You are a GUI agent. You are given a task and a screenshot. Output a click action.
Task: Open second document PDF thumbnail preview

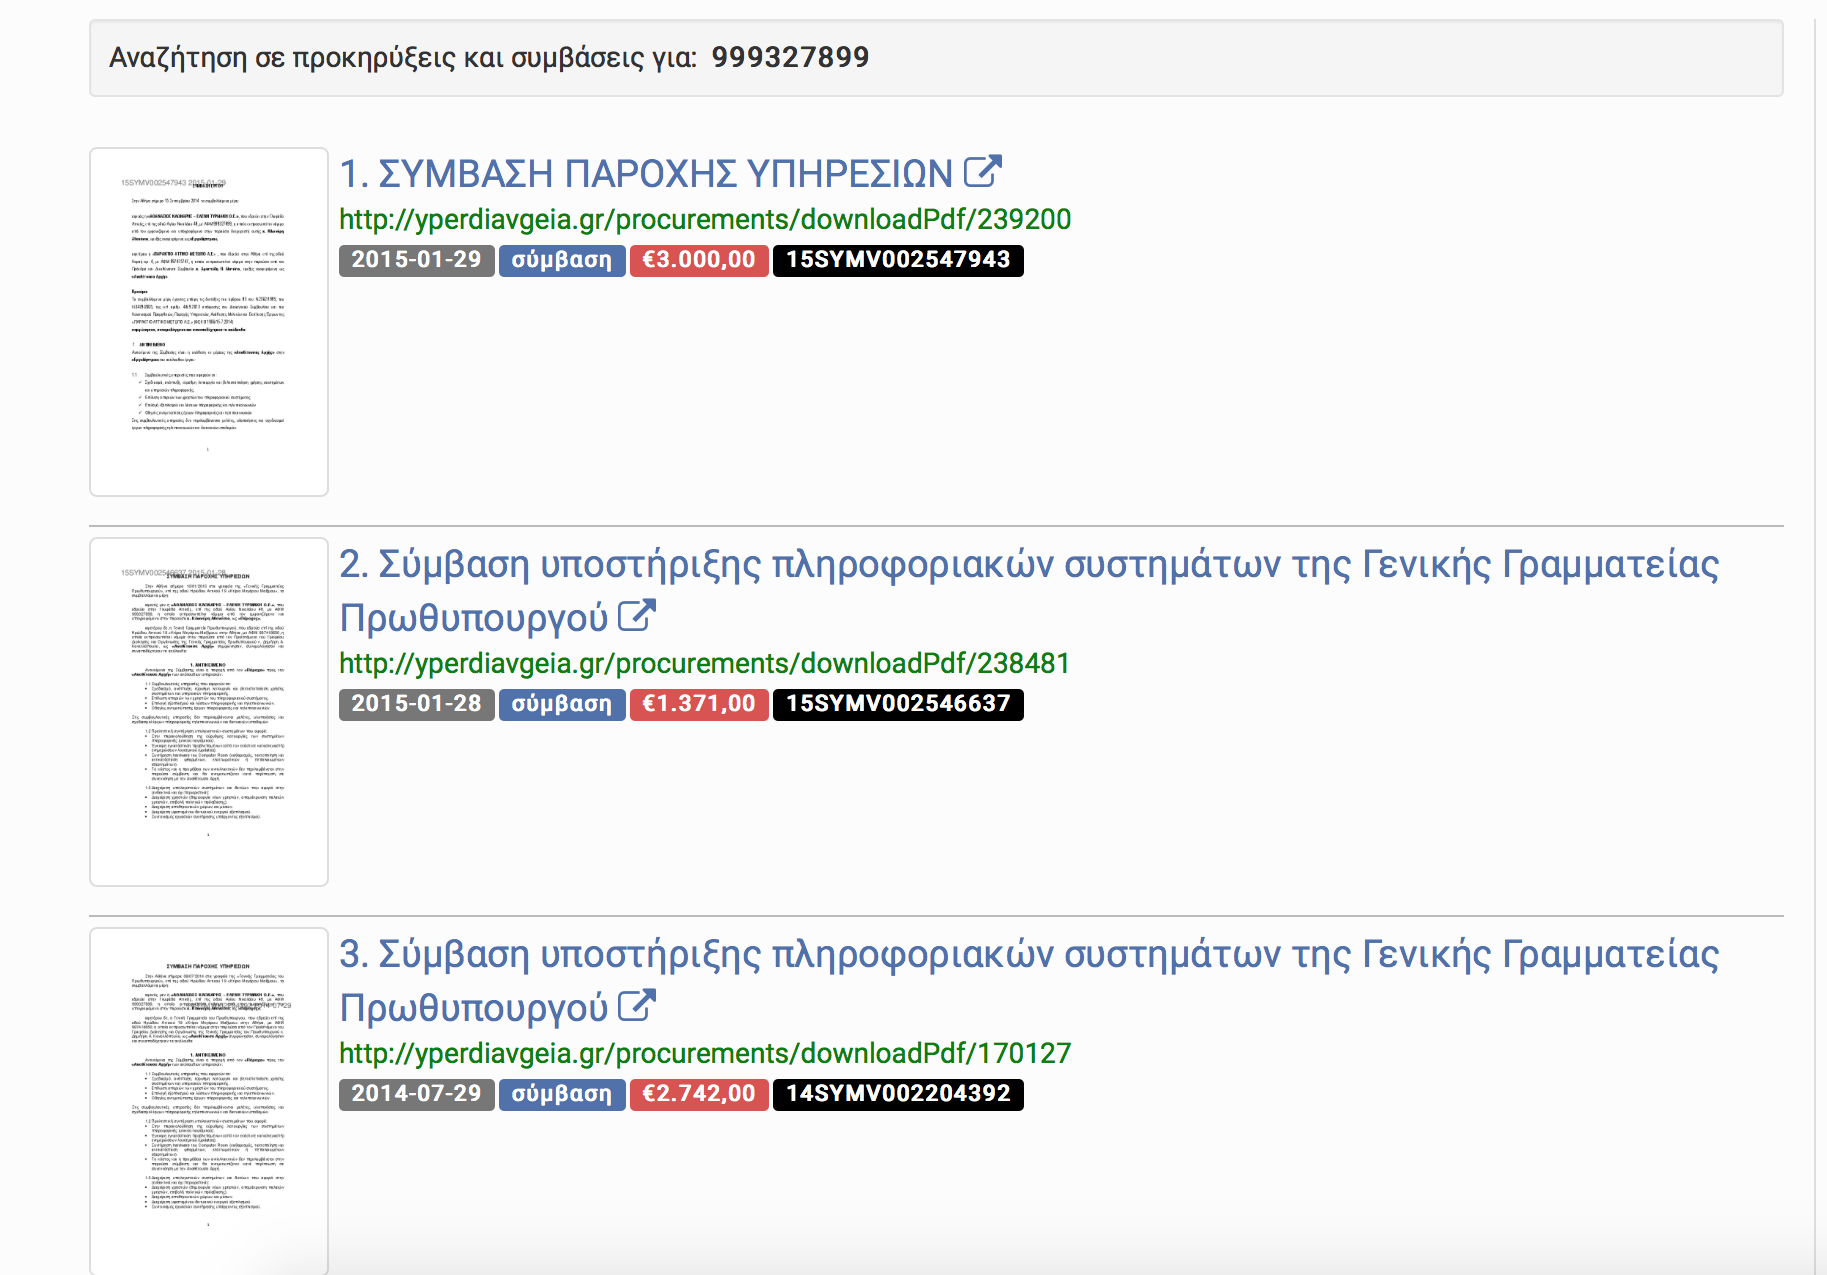209,712
